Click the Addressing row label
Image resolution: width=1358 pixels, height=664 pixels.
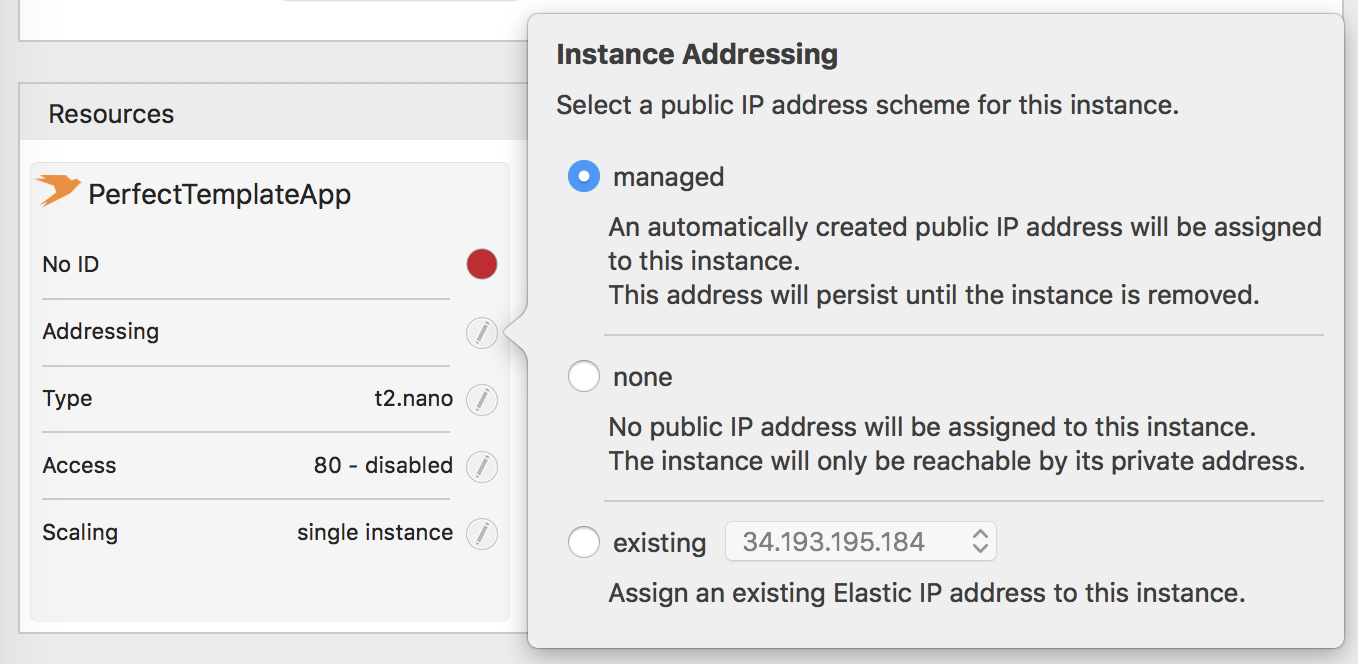click(101, 331)
